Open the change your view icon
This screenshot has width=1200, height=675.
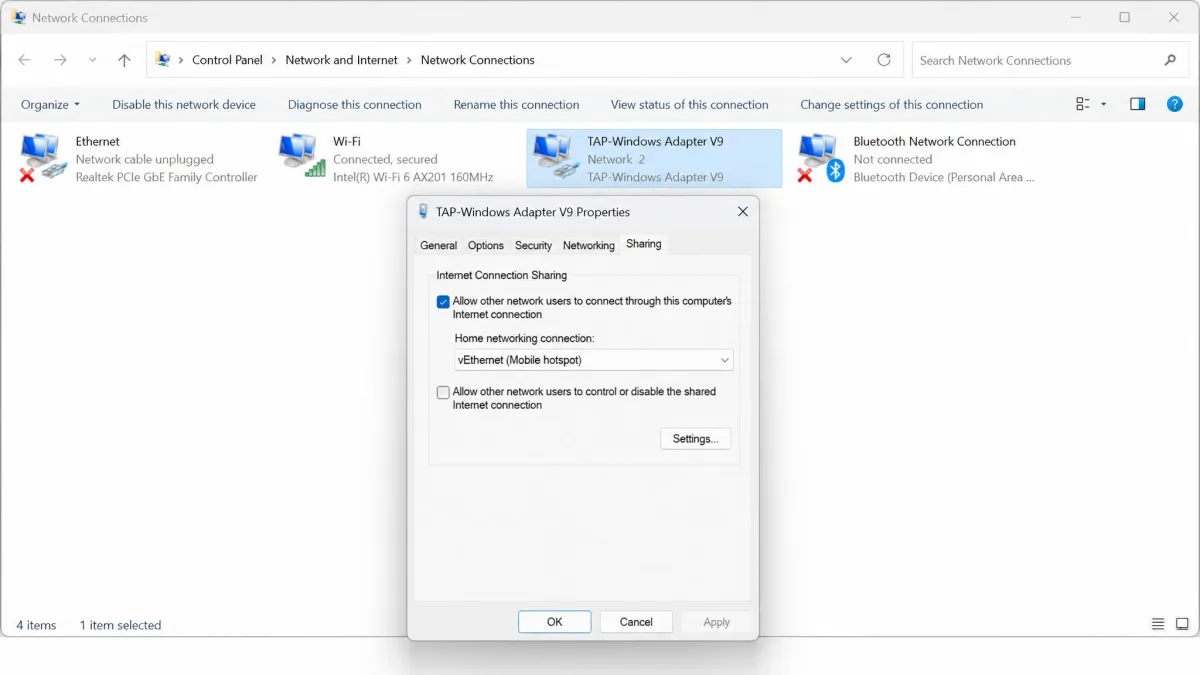tap(1083, 104)
